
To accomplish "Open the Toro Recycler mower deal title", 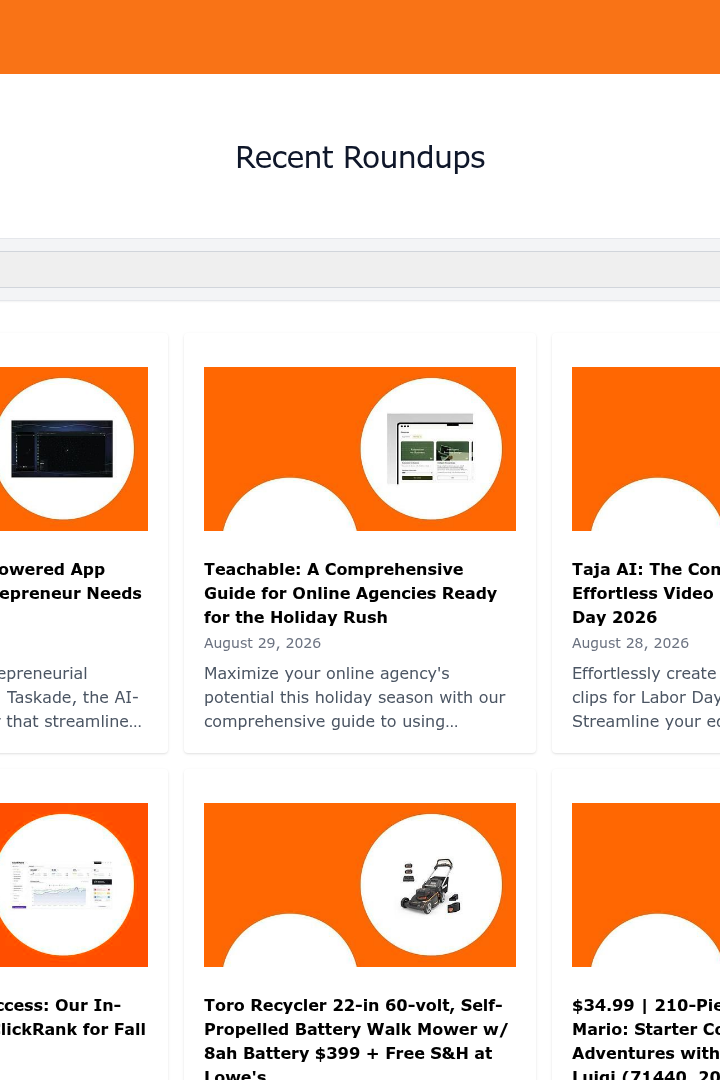I will pyautogui.click(x=356, y=1037).
